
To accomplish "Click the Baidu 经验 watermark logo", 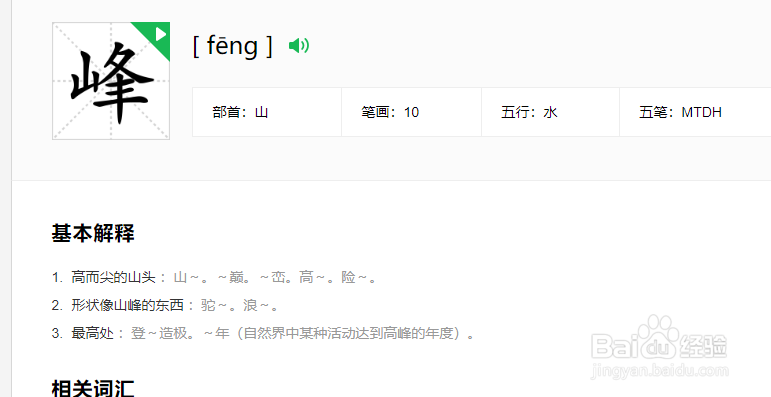I will 659,342.
